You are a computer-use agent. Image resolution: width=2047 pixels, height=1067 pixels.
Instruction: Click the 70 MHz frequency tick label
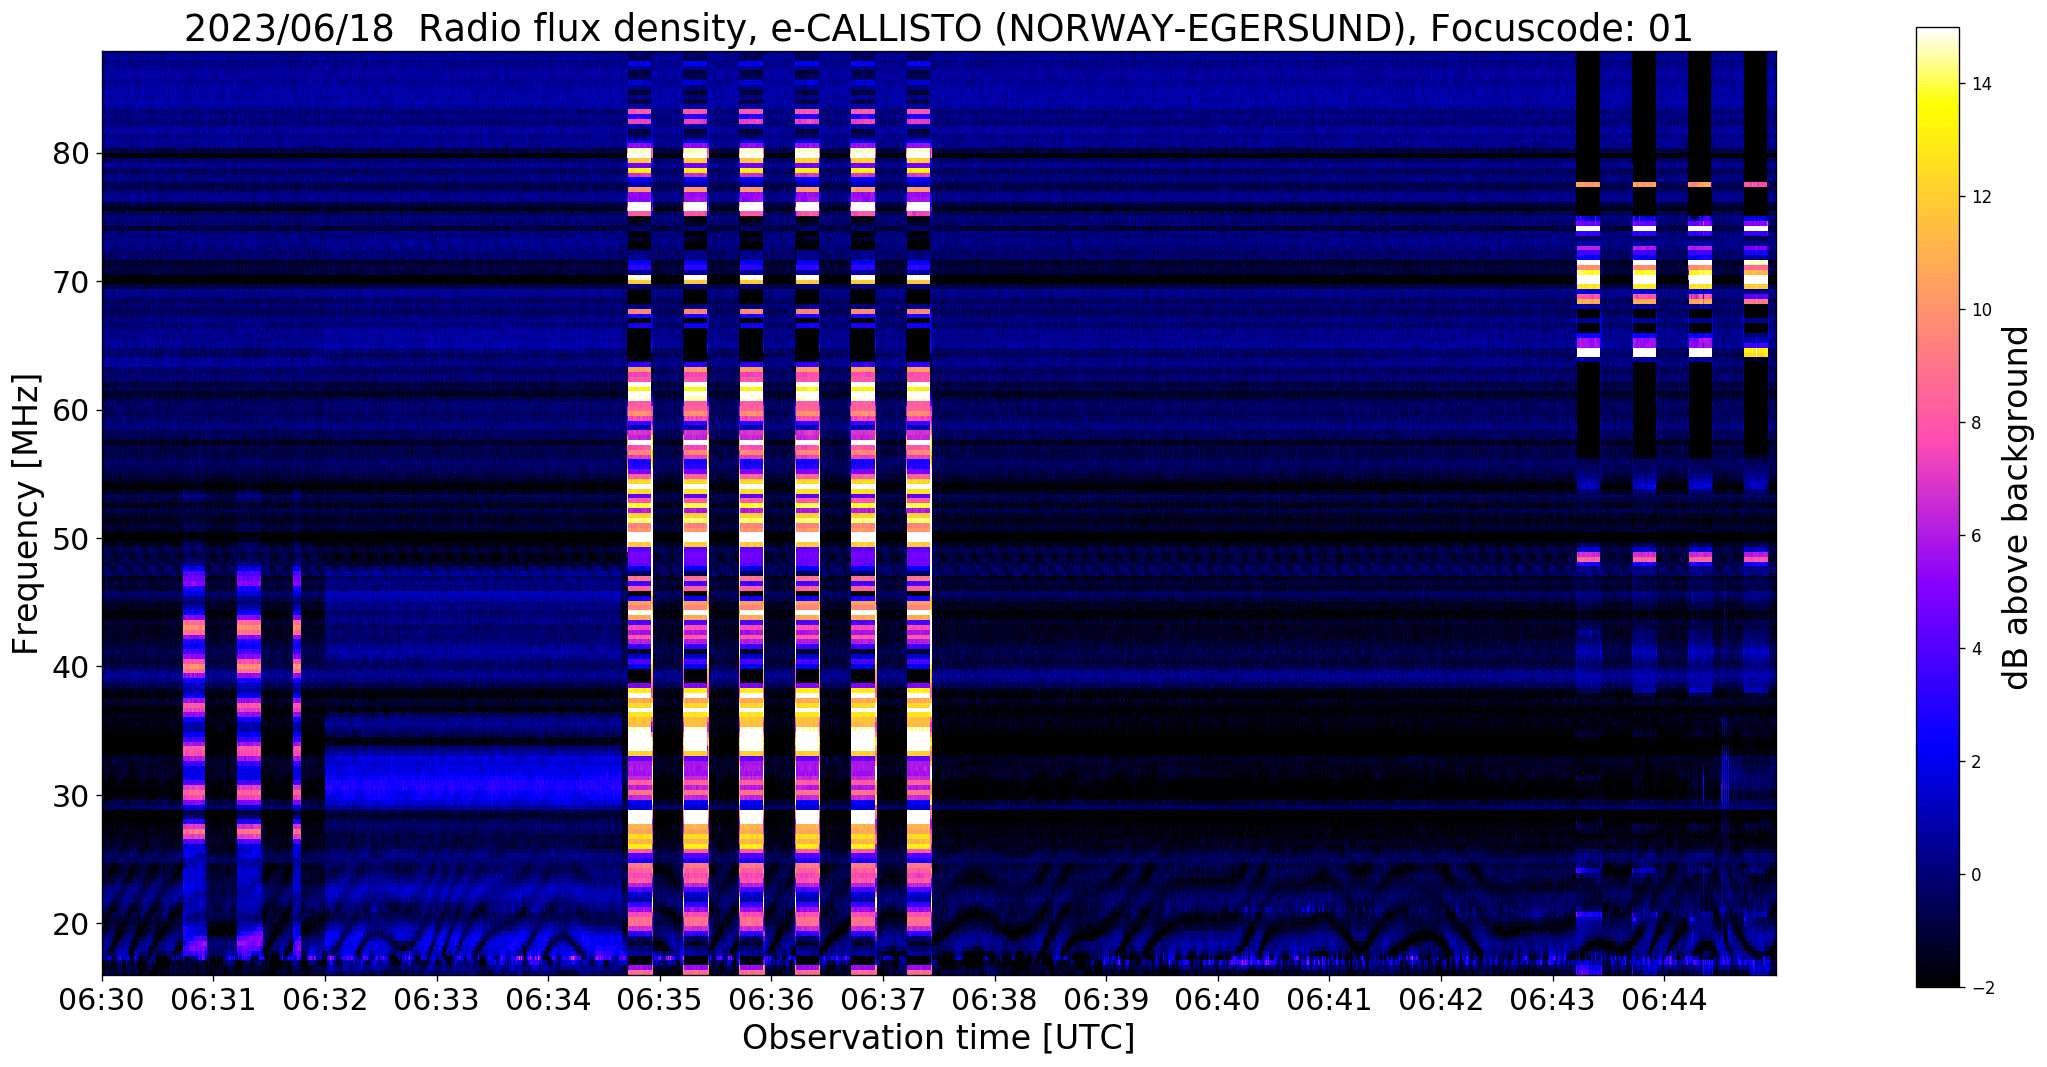pos(72,282)
